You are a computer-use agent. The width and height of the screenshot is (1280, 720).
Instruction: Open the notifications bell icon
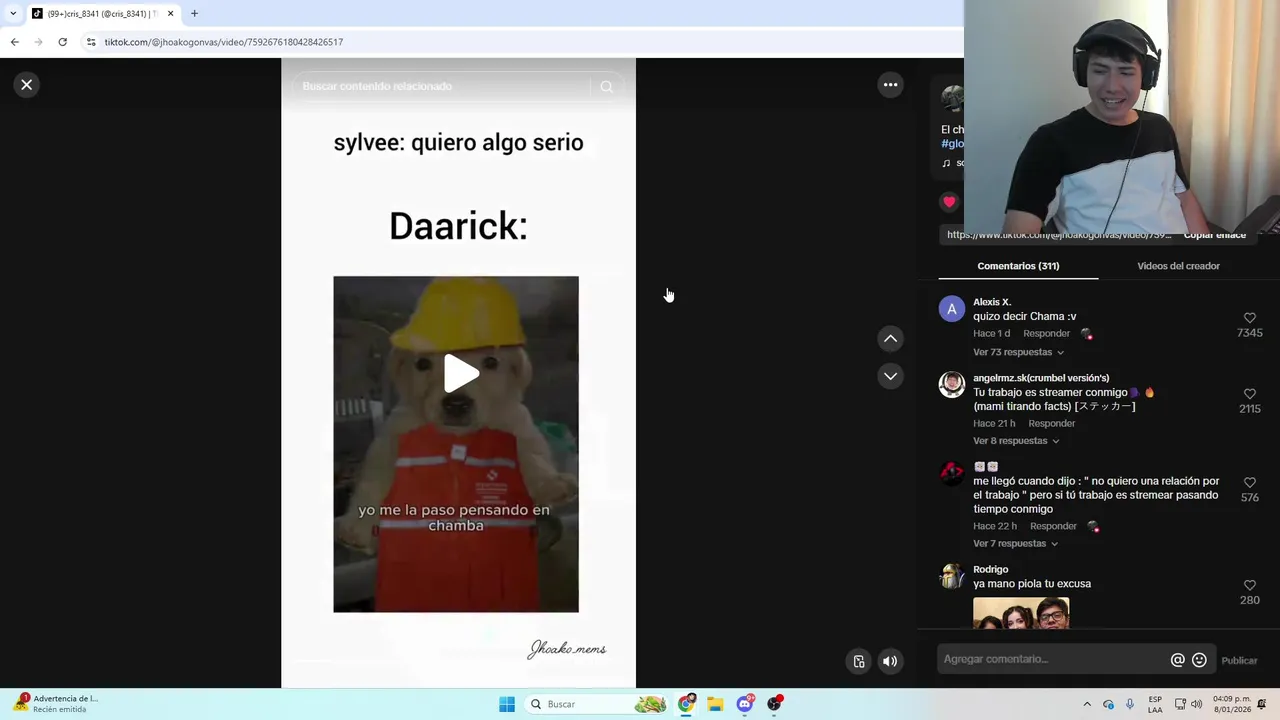(1262, 704)
